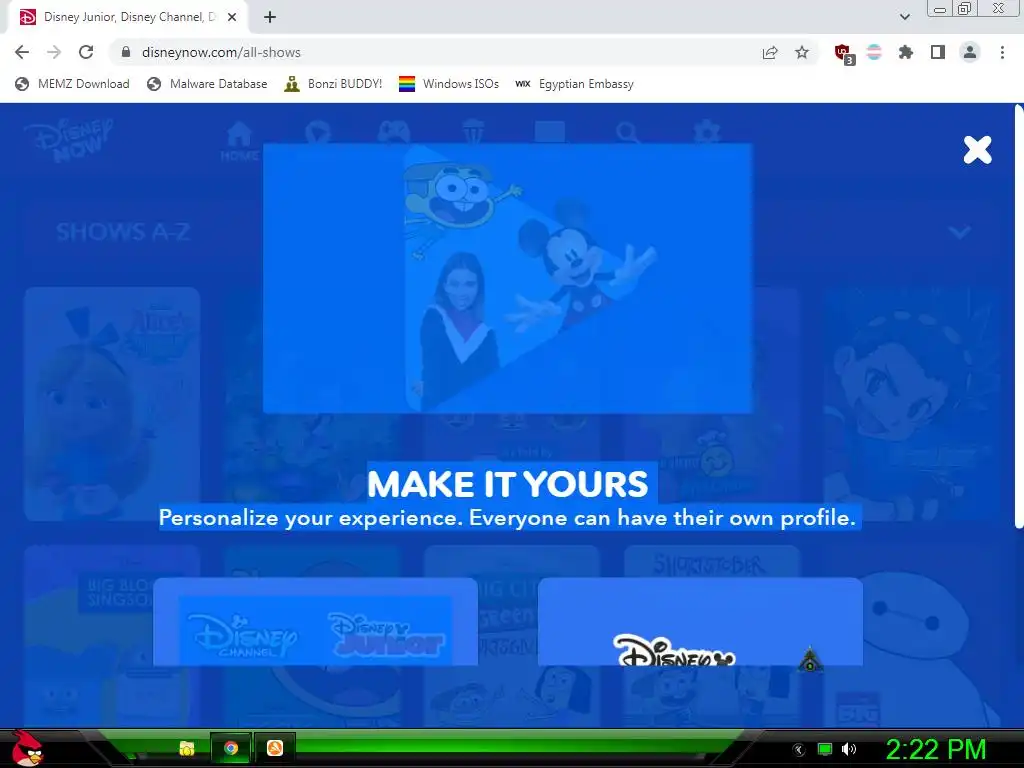The width and height of the screenshot is (1024, 768).
Task: Click the green monitor tray icon
Action: click(825, 749)
